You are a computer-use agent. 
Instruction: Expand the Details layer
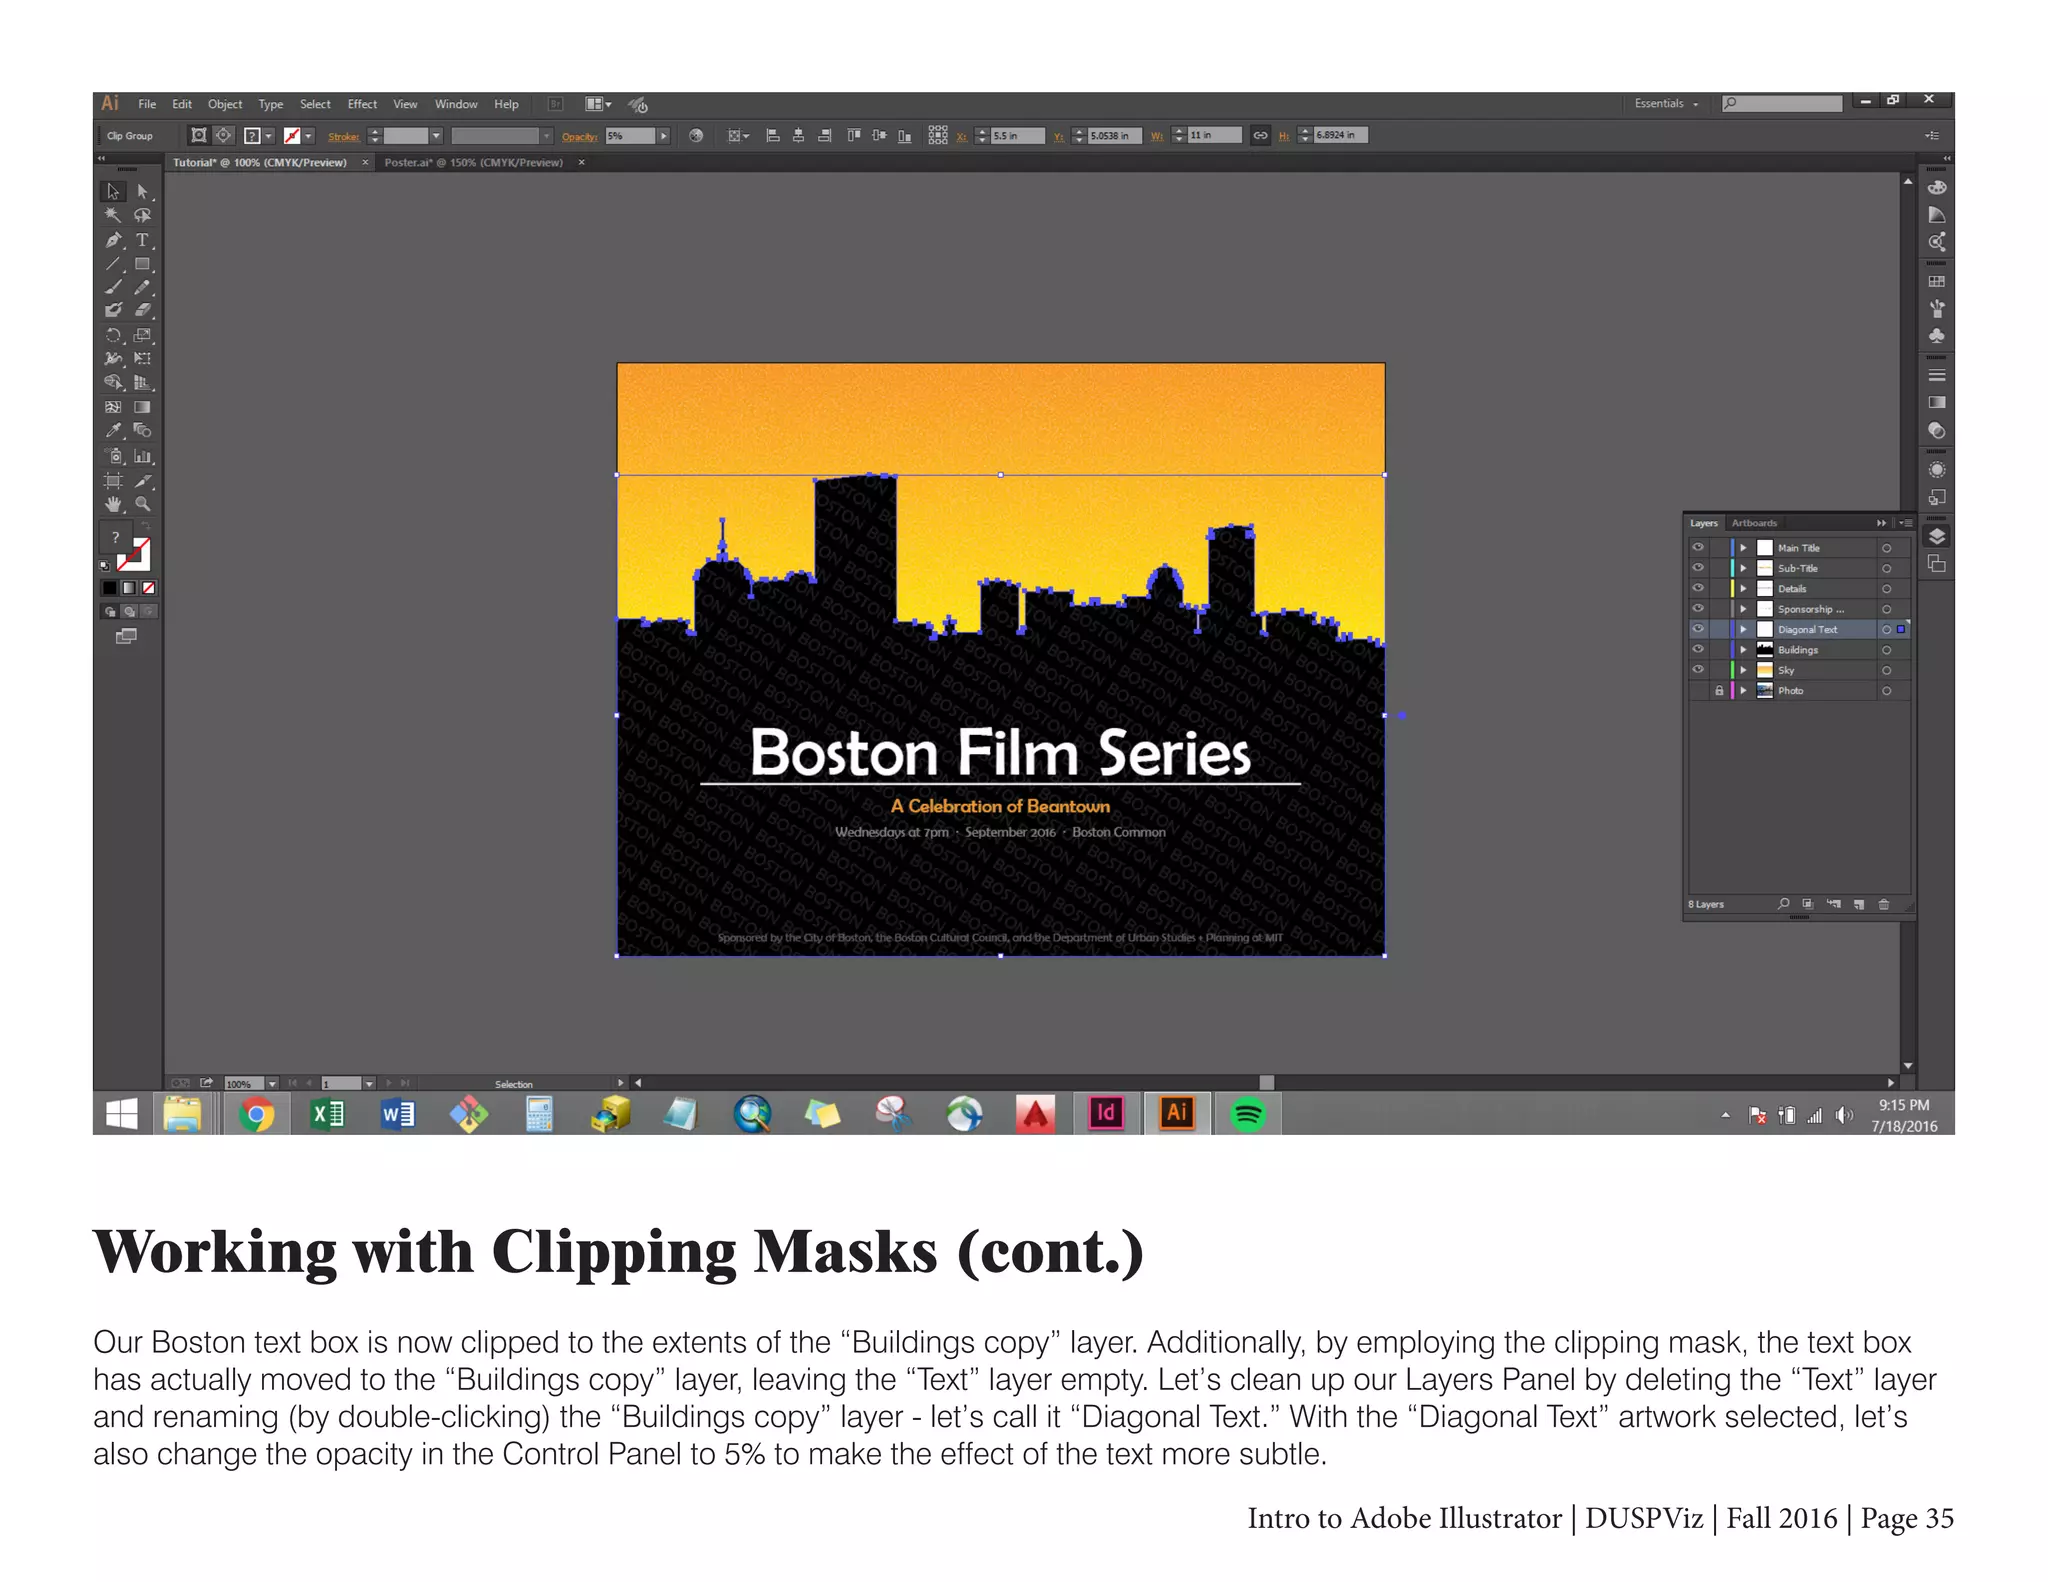(1744, 588)
